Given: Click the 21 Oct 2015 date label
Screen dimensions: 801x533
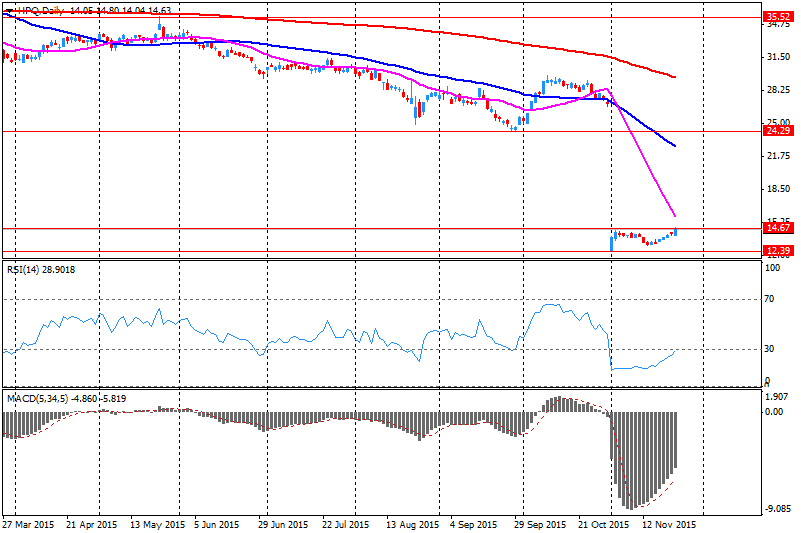Looking at the screenshot, I should [x=603, y=525].
